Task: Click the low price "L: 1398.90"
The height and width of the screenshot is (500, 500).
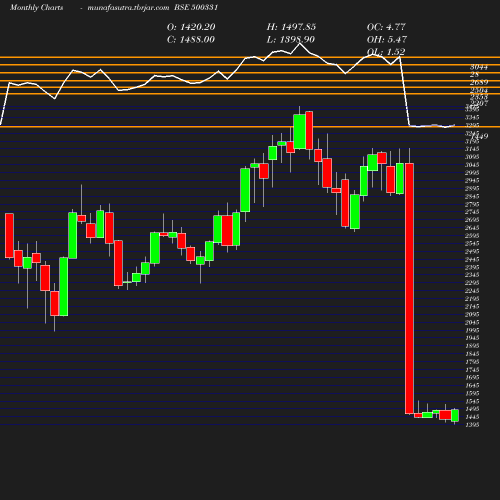Action: (x=291, y=40)
